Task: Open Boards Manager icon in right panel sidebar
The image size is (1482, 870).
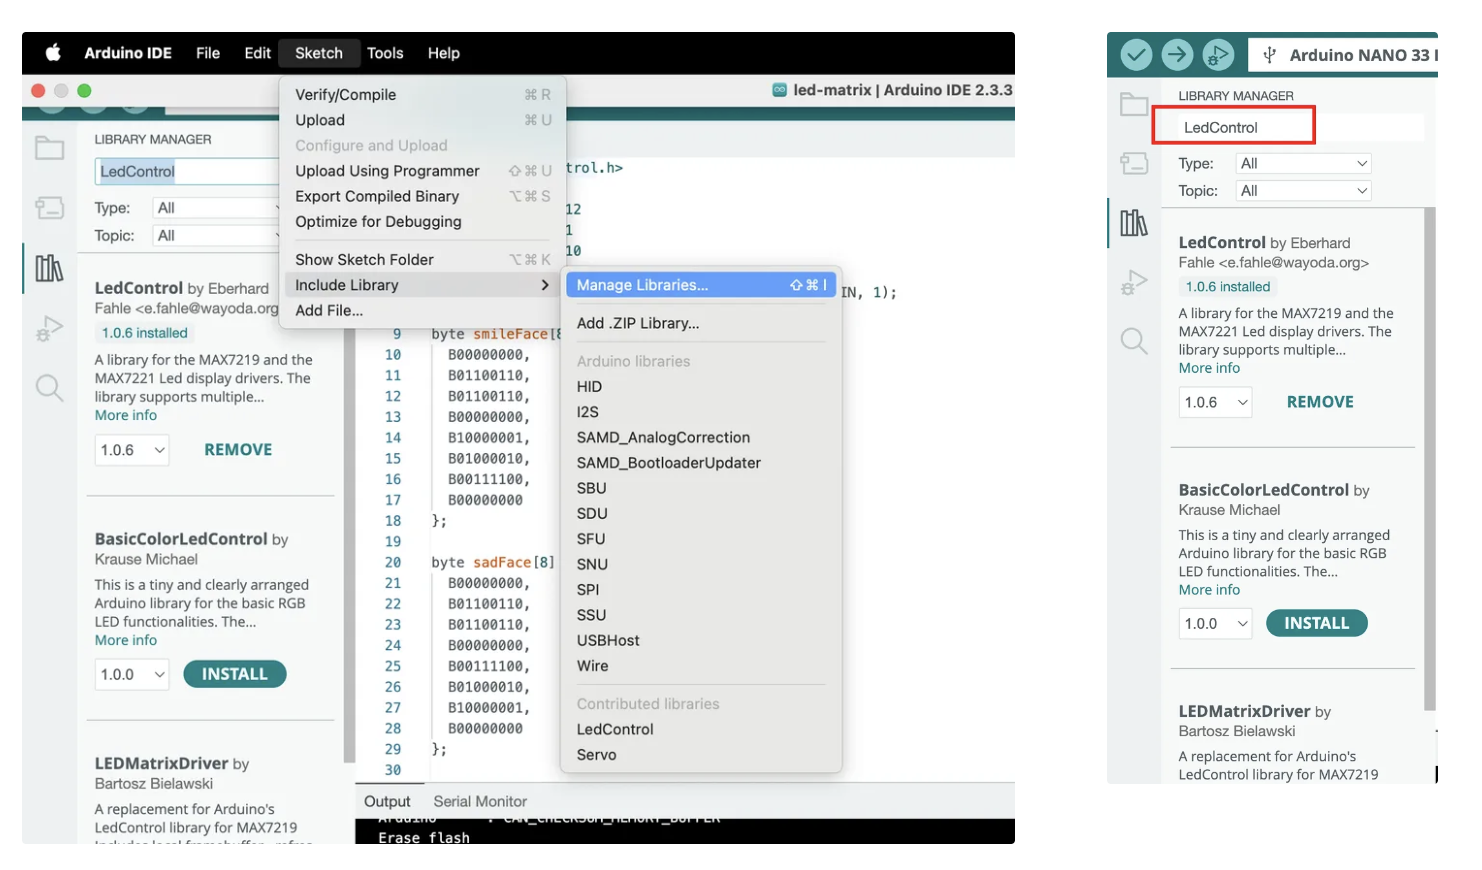Action: (x=1133, y=163)
